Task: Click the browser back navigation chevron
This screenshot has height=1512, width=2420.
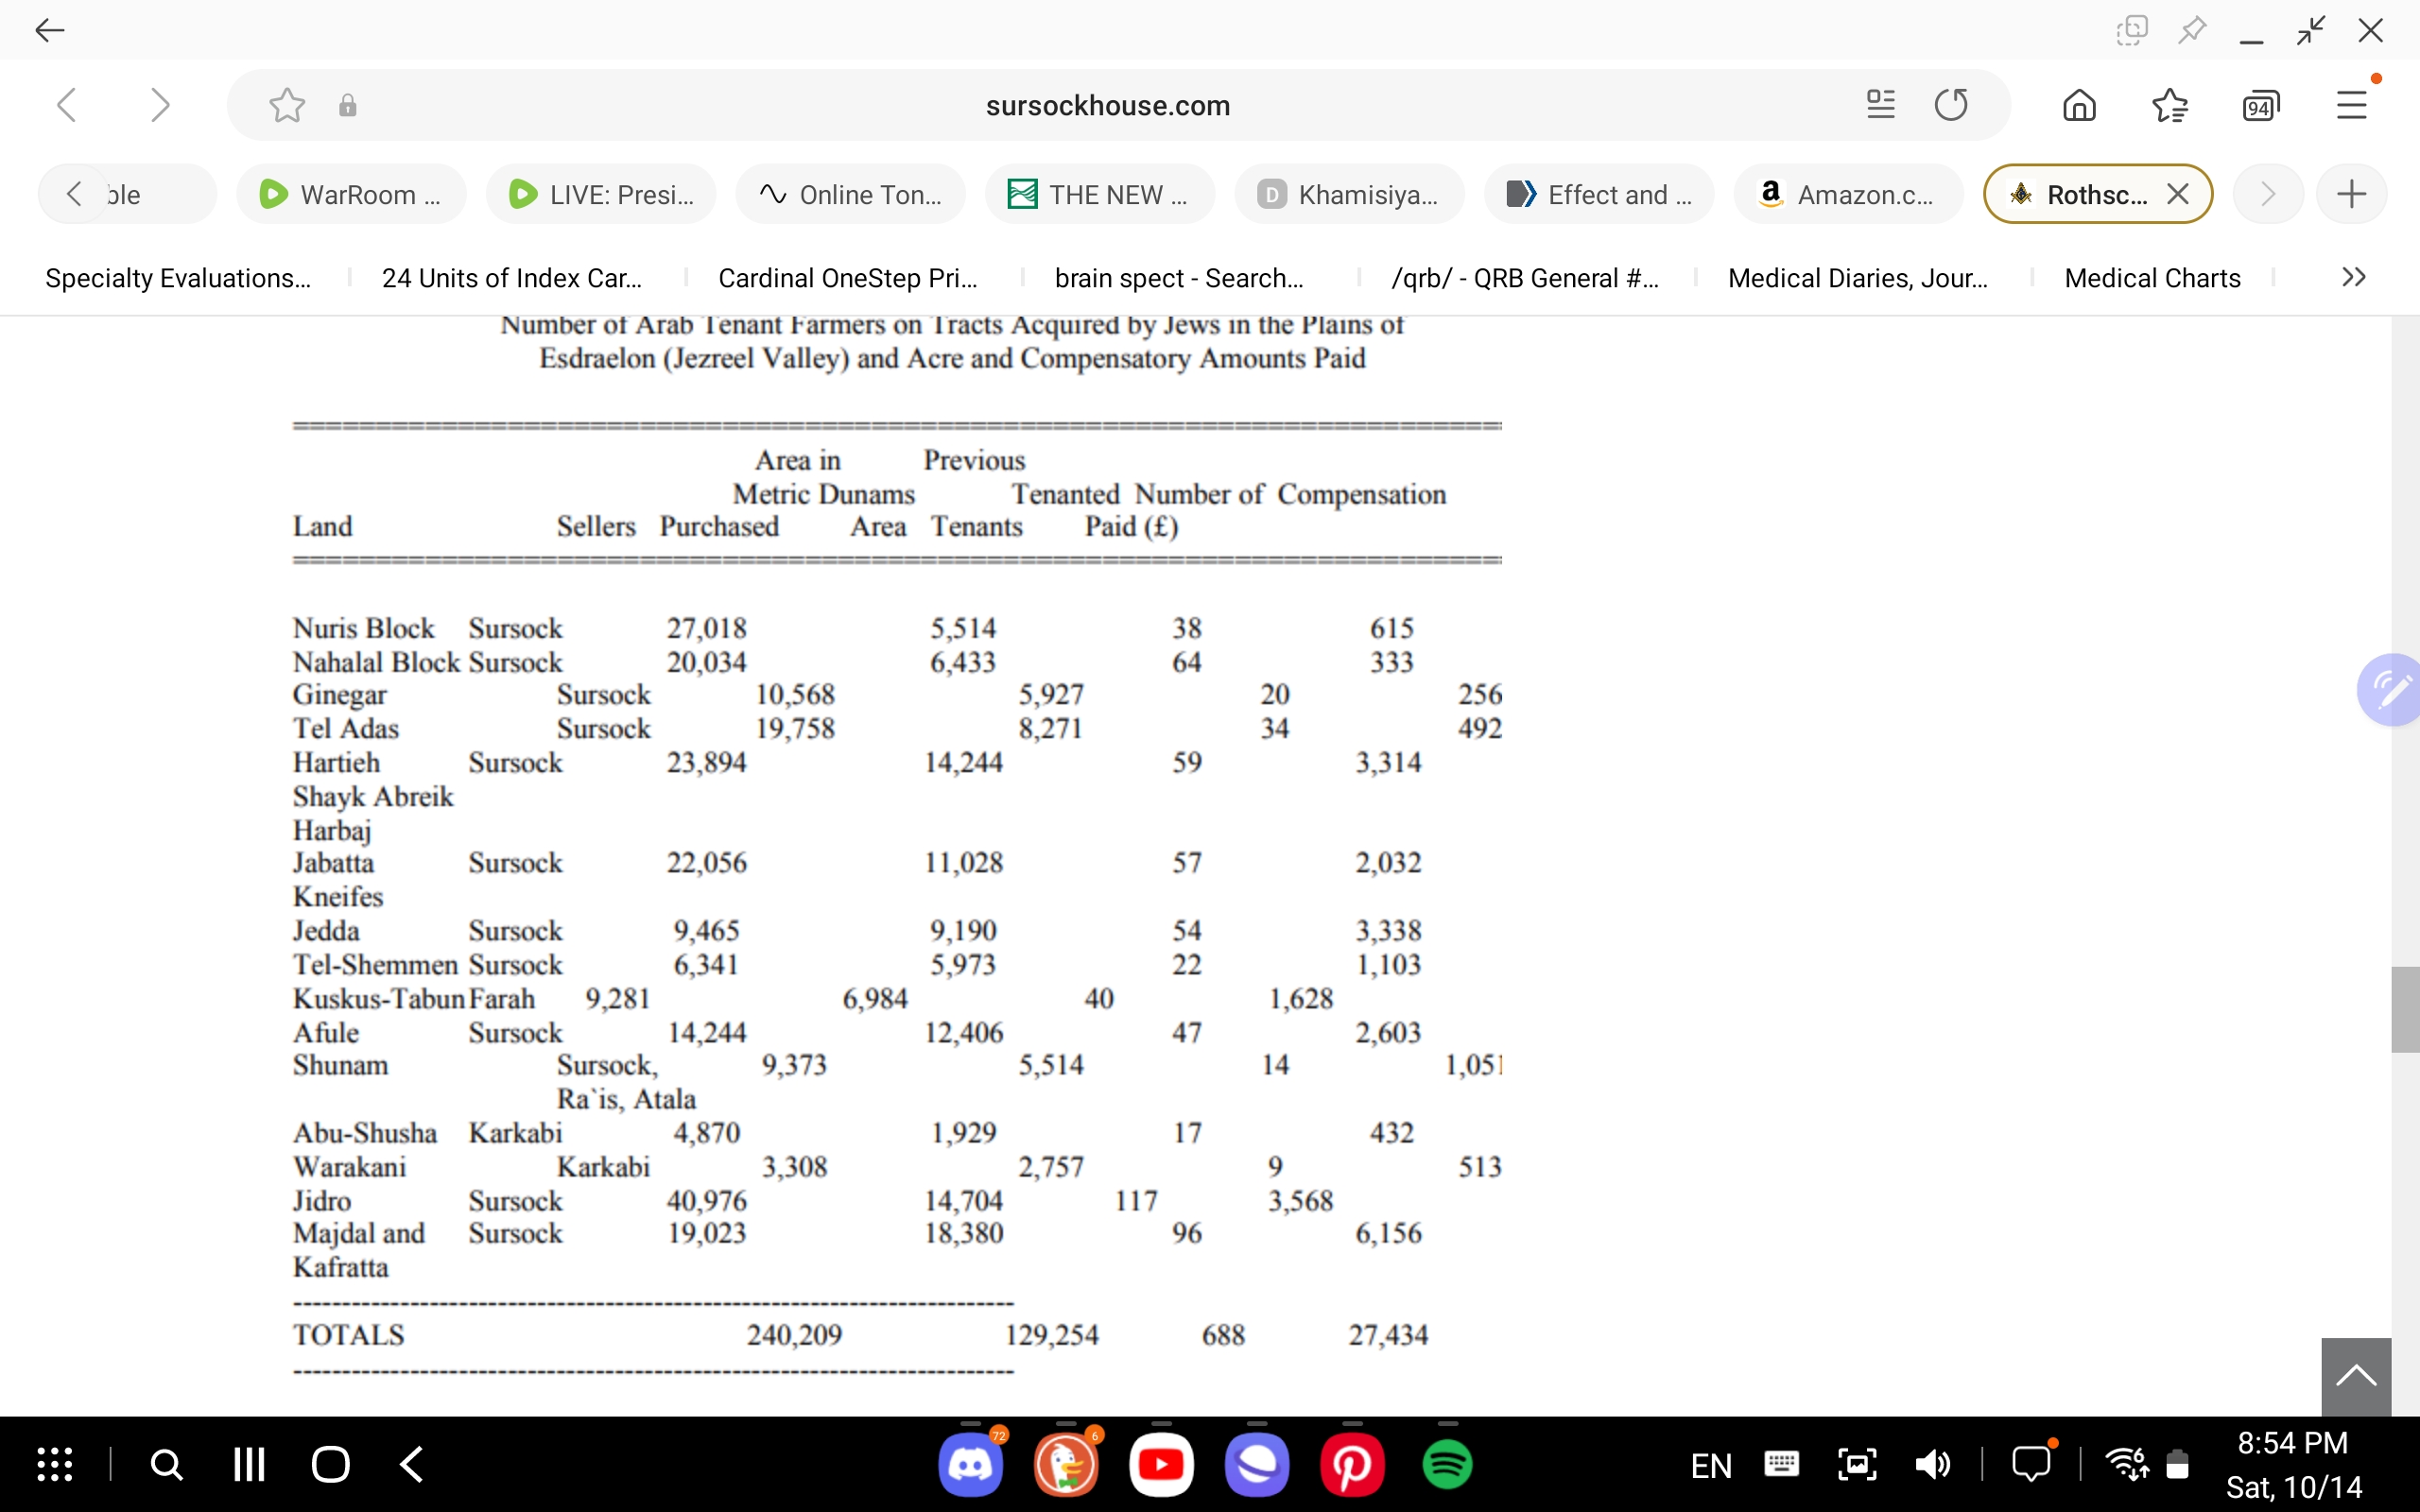Action: [67, 105]
